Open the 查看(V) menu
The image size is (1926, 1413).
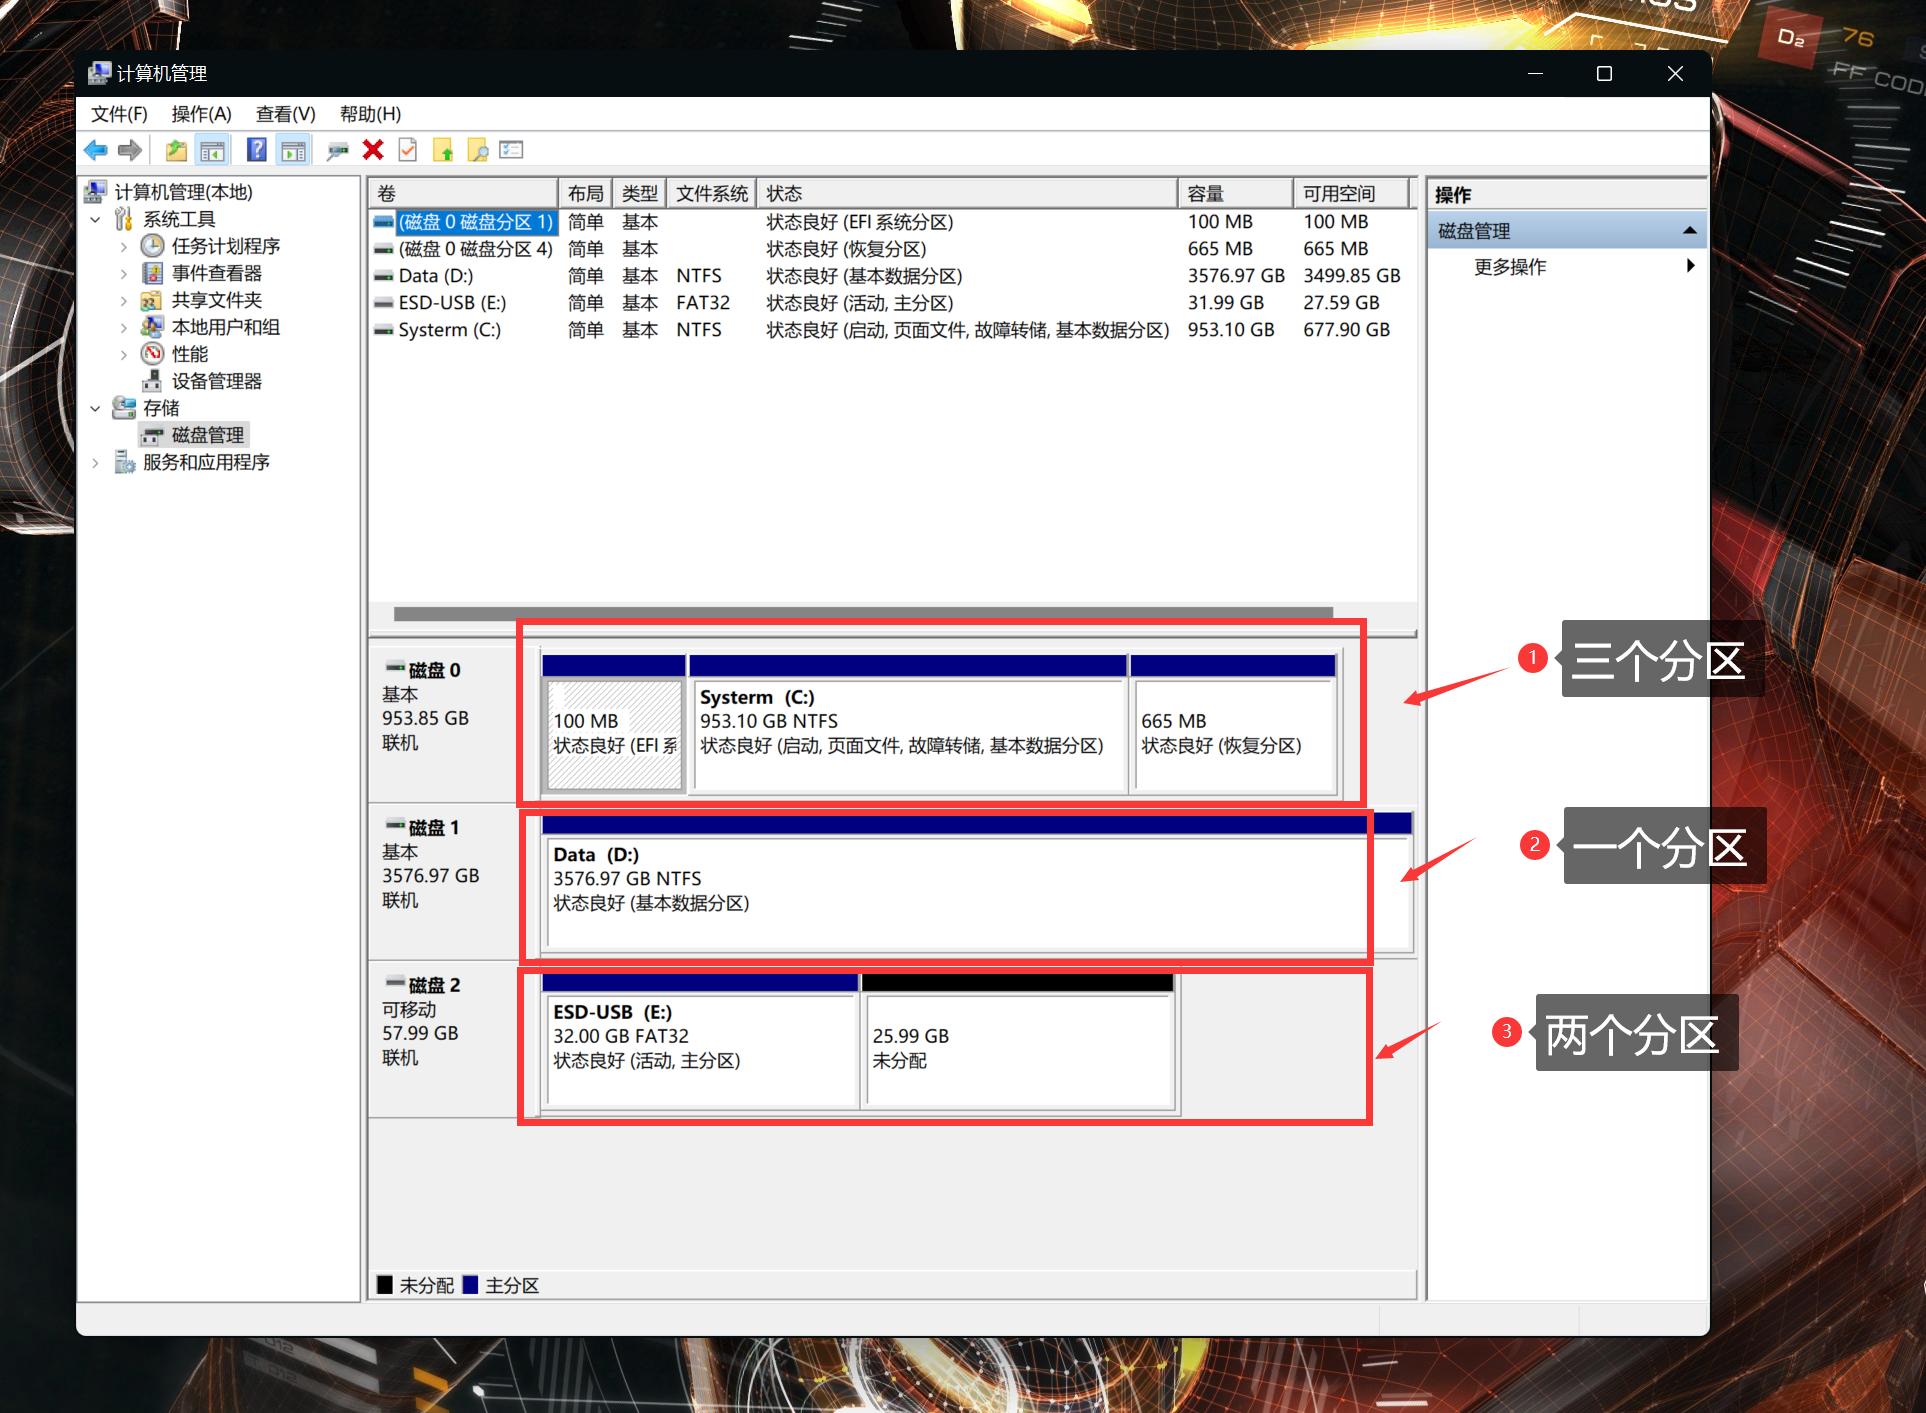pyautogui.click(x=285, y=114)
